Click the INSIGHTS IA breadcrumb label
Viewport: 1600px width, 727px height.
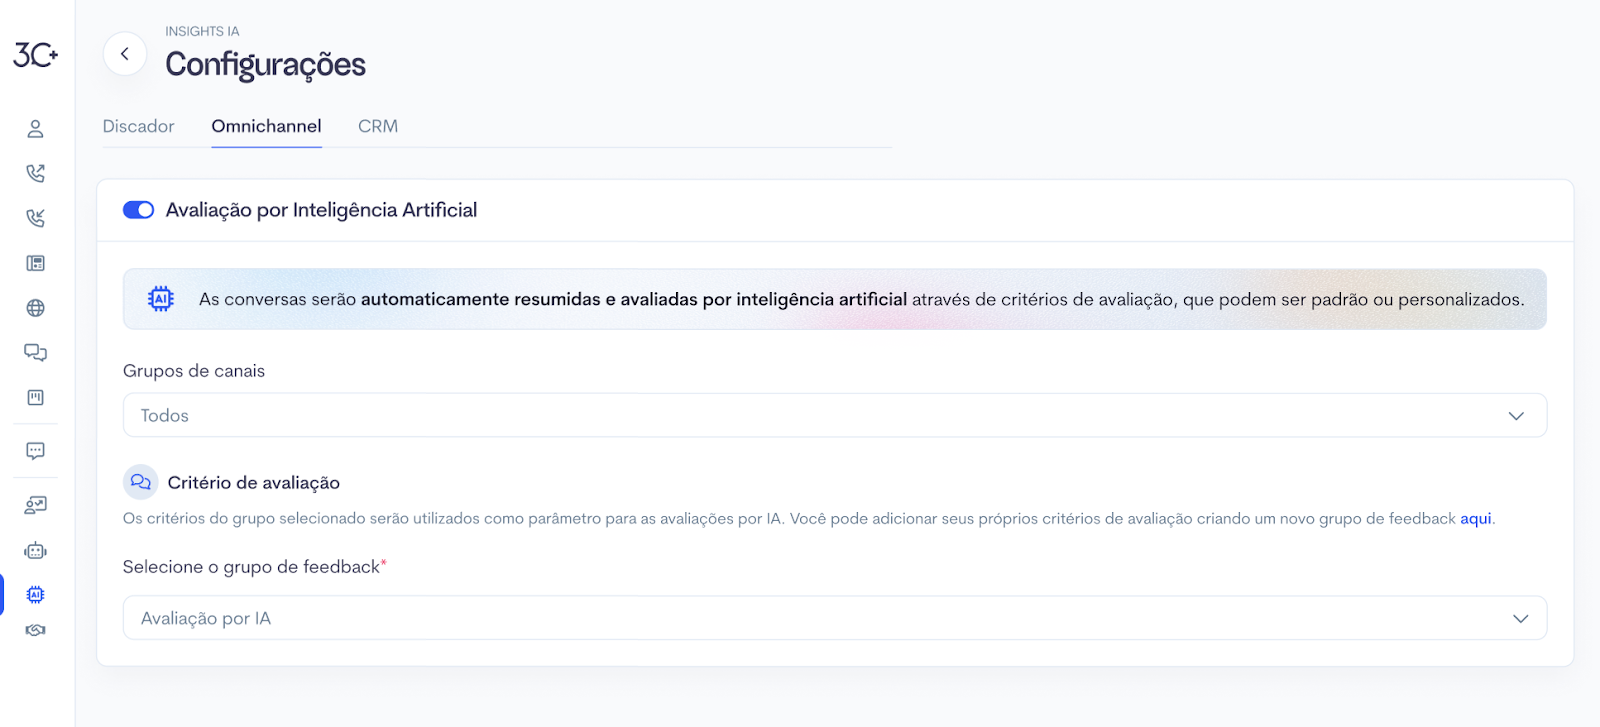pyautogui.click(x=202, y=31)
